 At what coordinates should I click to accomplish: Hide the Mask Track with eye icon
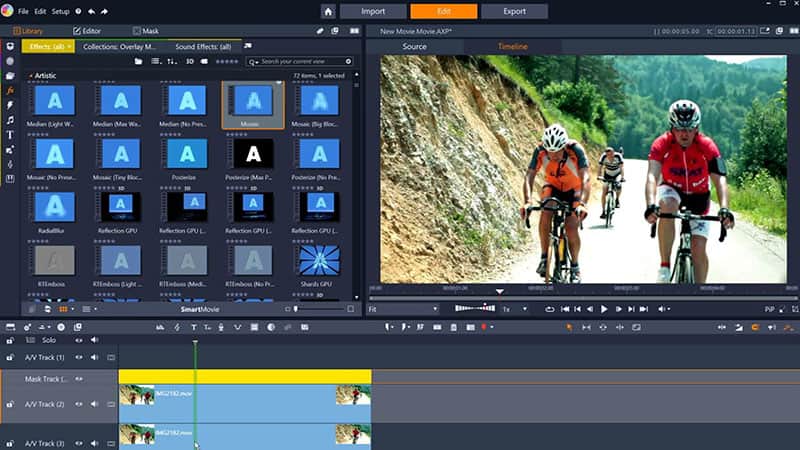80,379
